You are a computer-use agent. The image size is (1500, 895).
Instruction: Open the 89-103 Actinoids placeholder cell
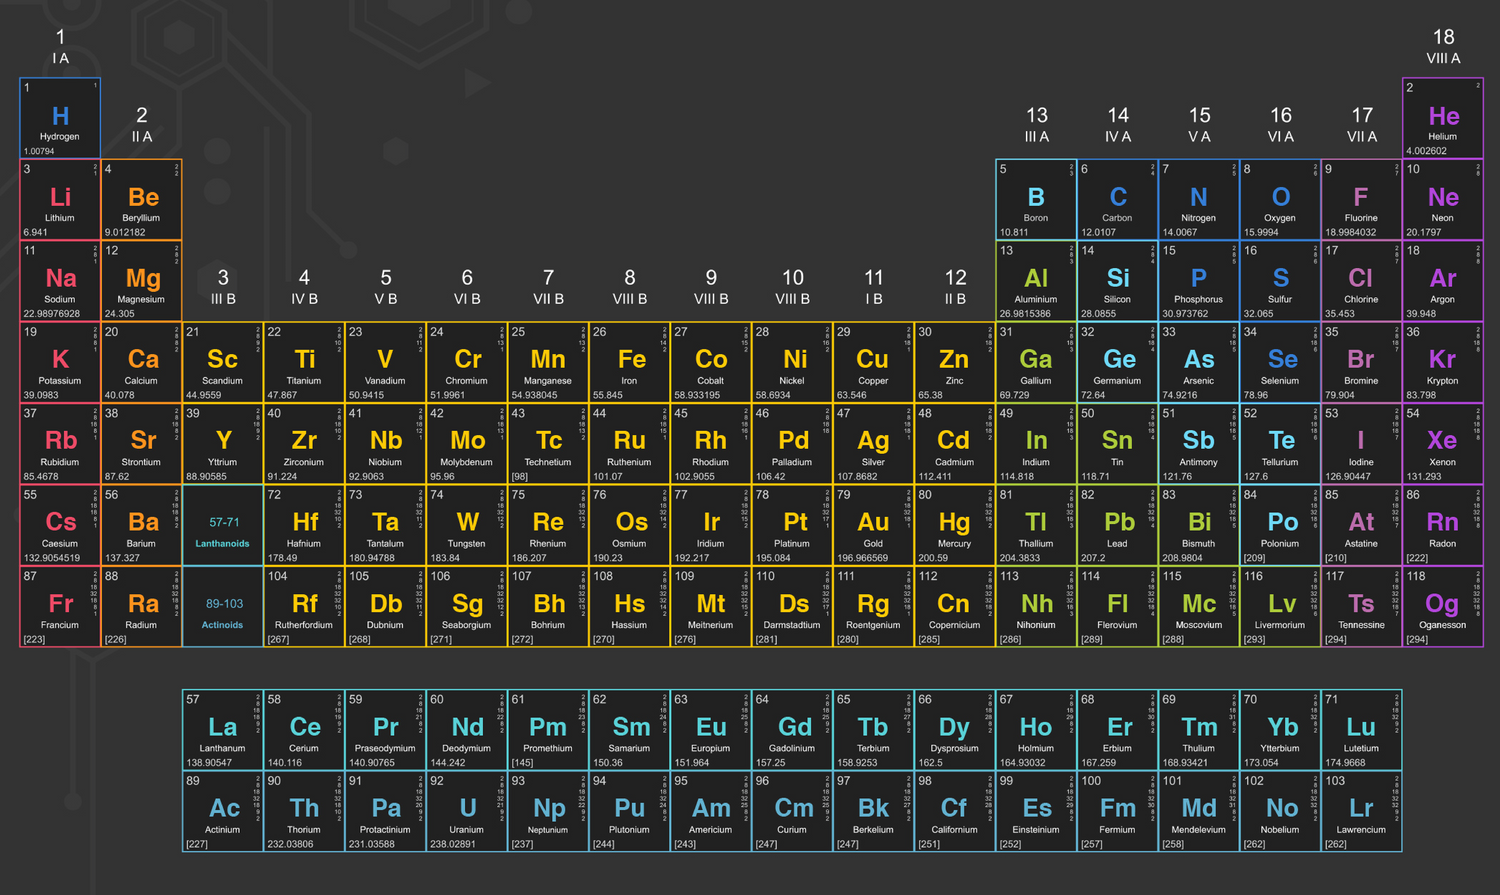[222, 604]
